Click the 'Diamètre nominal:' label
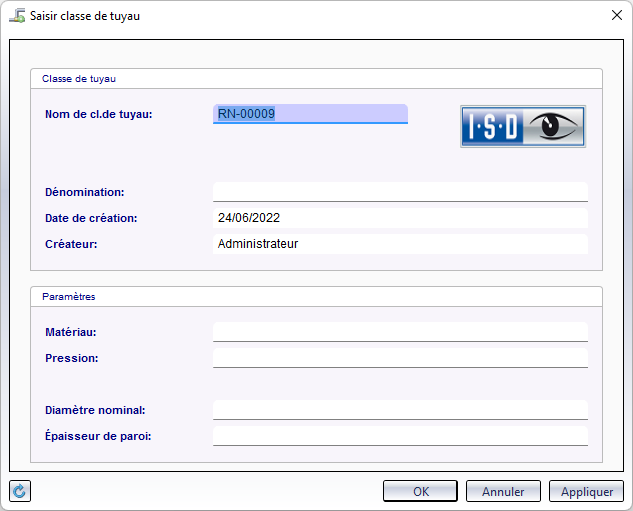Image resolution: width=633 pixels, height=511 pixels. 95,410
